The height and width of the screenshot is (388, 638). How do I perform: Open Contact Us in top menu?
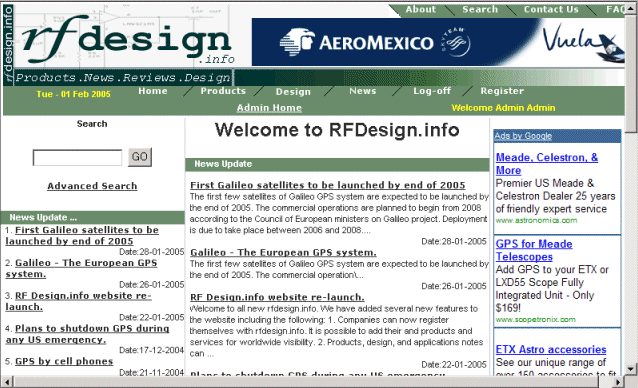point(551,9)
